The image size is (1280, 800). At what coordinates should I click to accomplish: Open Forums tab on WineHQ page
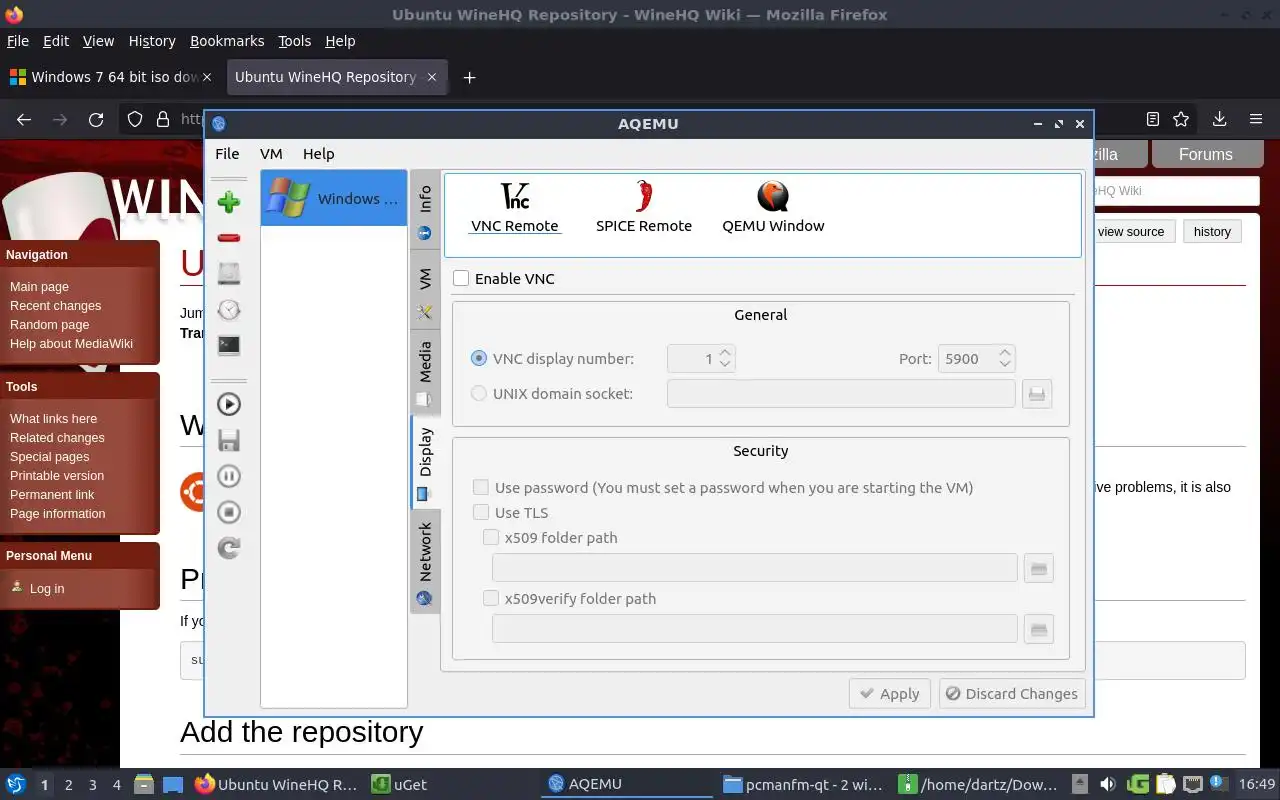click(x=1205, y=154)
